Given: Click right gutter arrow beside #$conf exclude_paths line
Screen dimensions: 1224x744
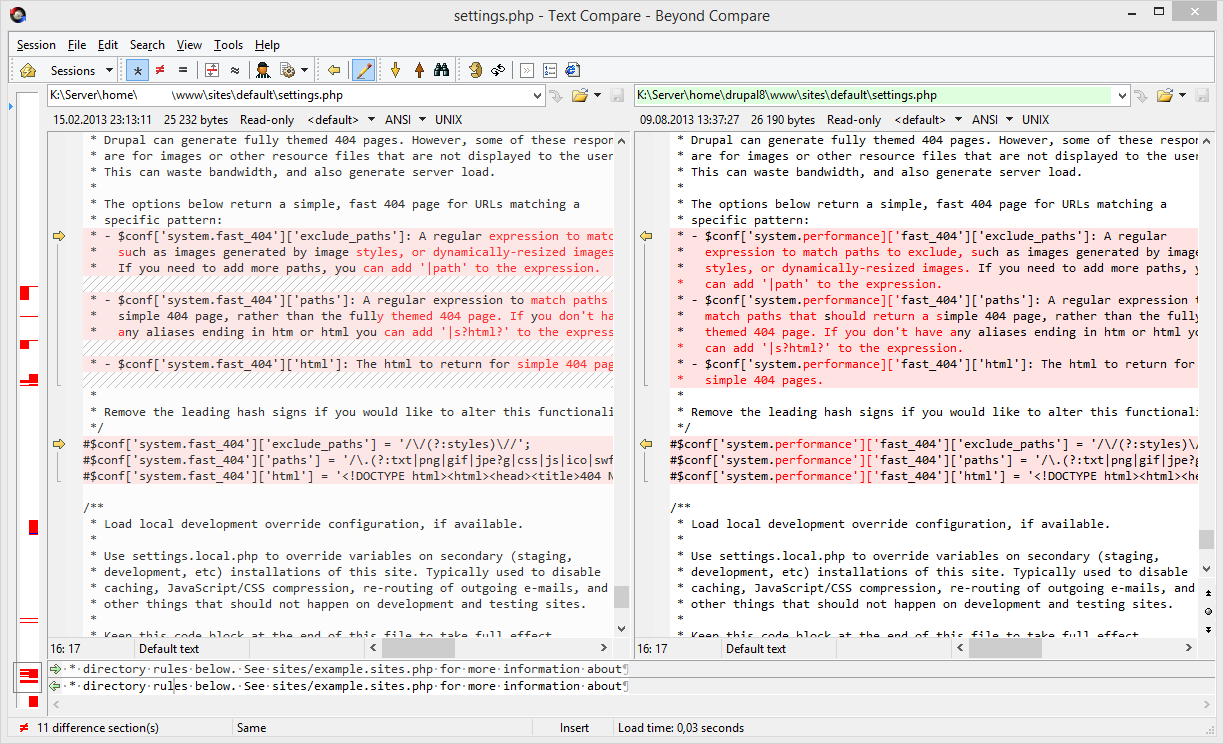Looking at the screenshot, I should [x=646, y=444].
